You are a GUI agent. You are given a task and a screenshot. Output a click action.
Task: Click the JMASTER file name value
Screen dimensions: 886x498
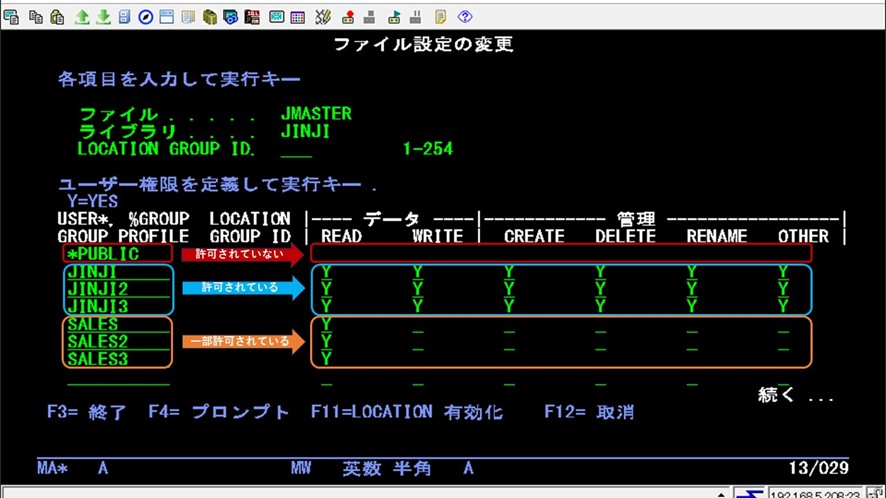point(316,114)
